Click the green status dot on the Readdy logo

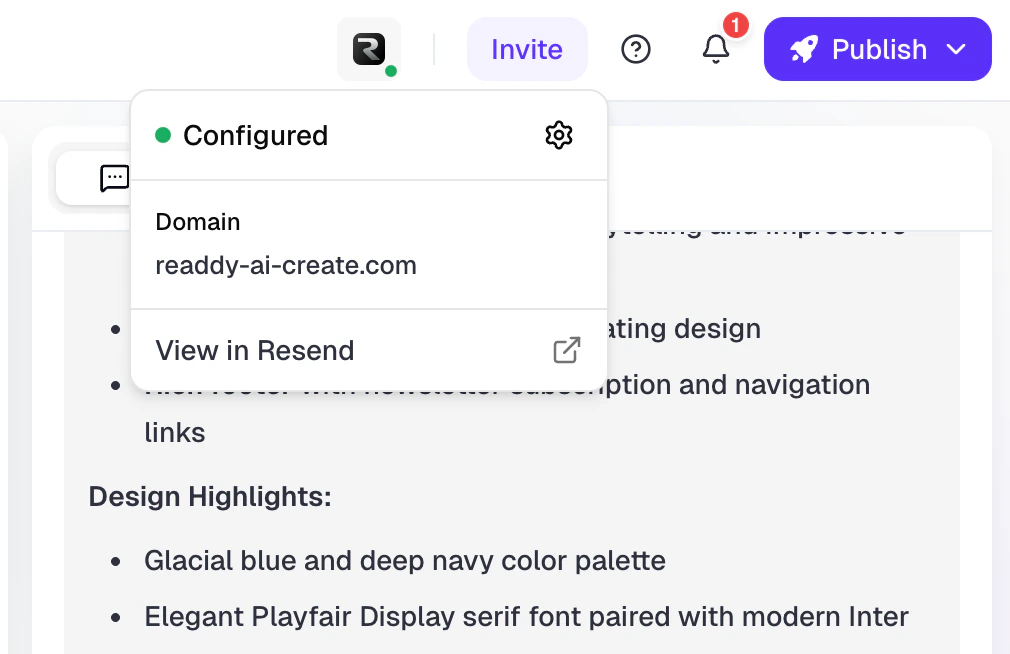click(391, 70)
